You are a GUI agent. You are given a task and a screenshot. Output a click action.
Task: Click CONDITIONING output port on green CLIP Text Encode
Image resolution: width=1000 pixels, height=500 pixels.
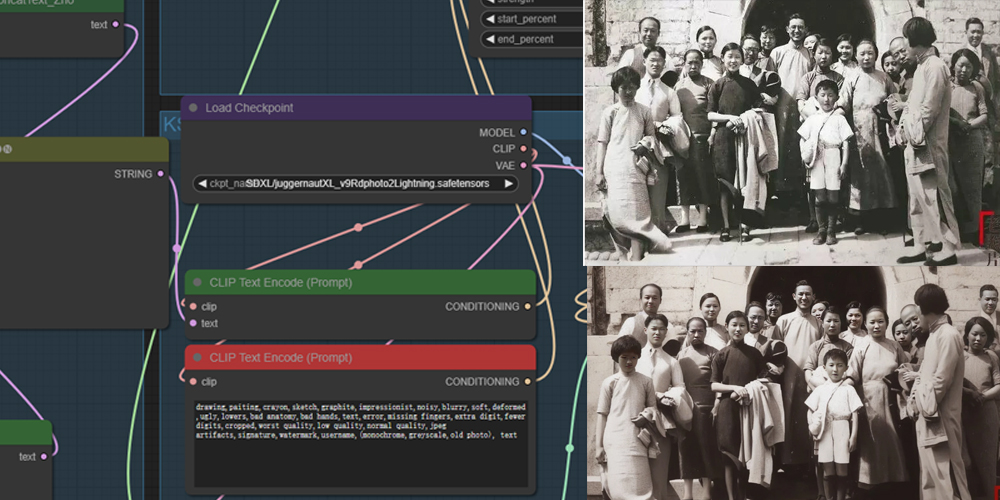click(527, 307)
